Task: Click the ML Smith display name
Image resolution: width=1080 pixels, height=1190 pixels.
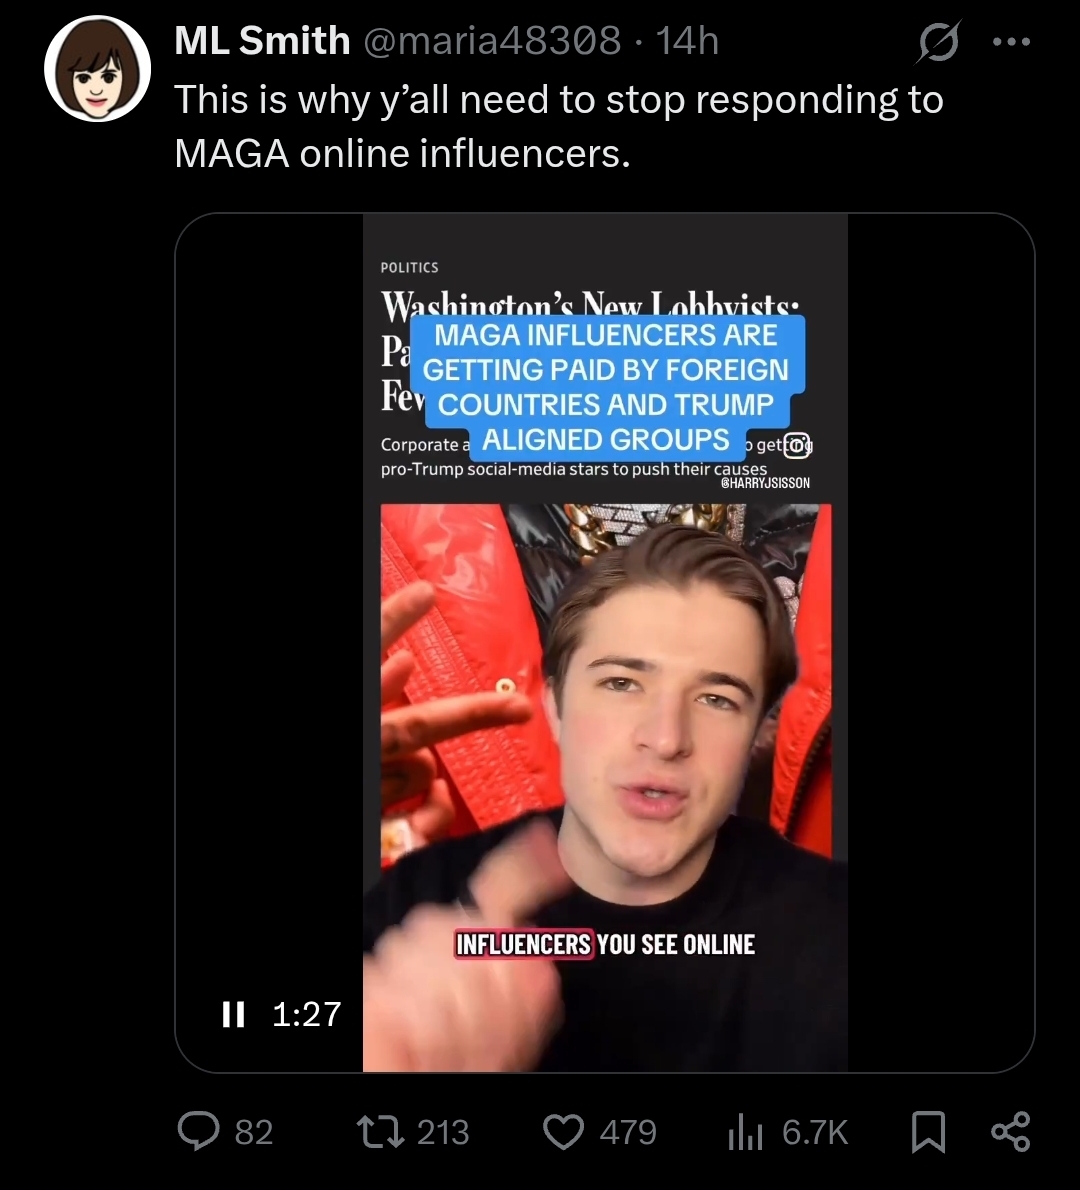Action: tap(262, 40)
